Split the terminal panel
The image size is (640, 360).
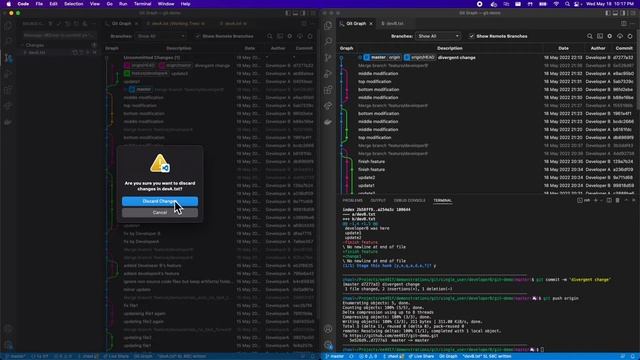(609, 200)
